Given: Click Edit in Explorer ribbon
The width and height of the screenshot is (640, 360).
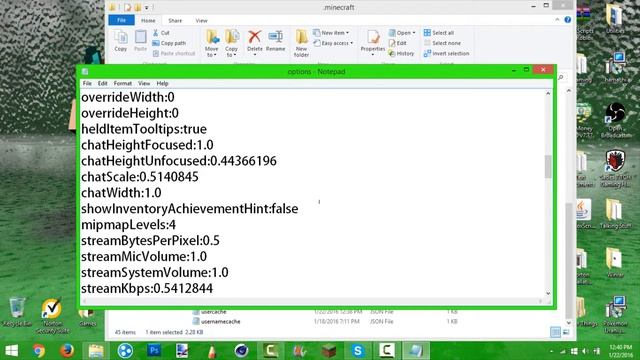Looking at the screenshot, I should pyautogui.click(x=398, y=43).
